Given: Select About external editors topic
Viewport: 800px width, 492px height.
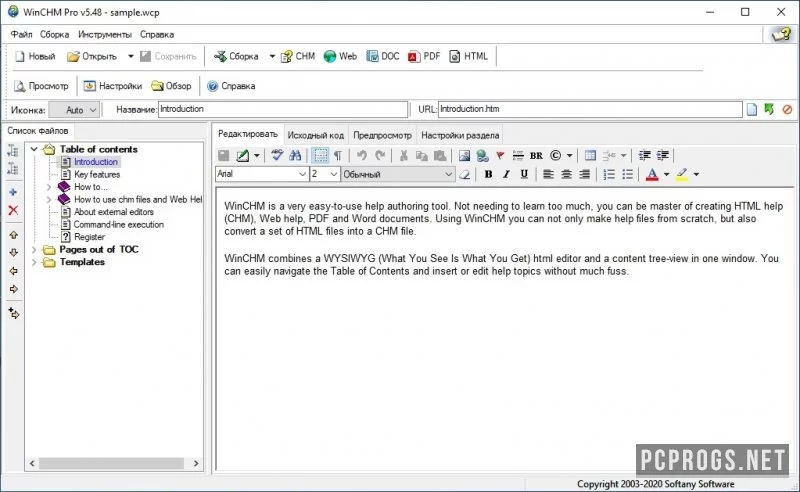Looking at the screenshot, I should [113, 212].
